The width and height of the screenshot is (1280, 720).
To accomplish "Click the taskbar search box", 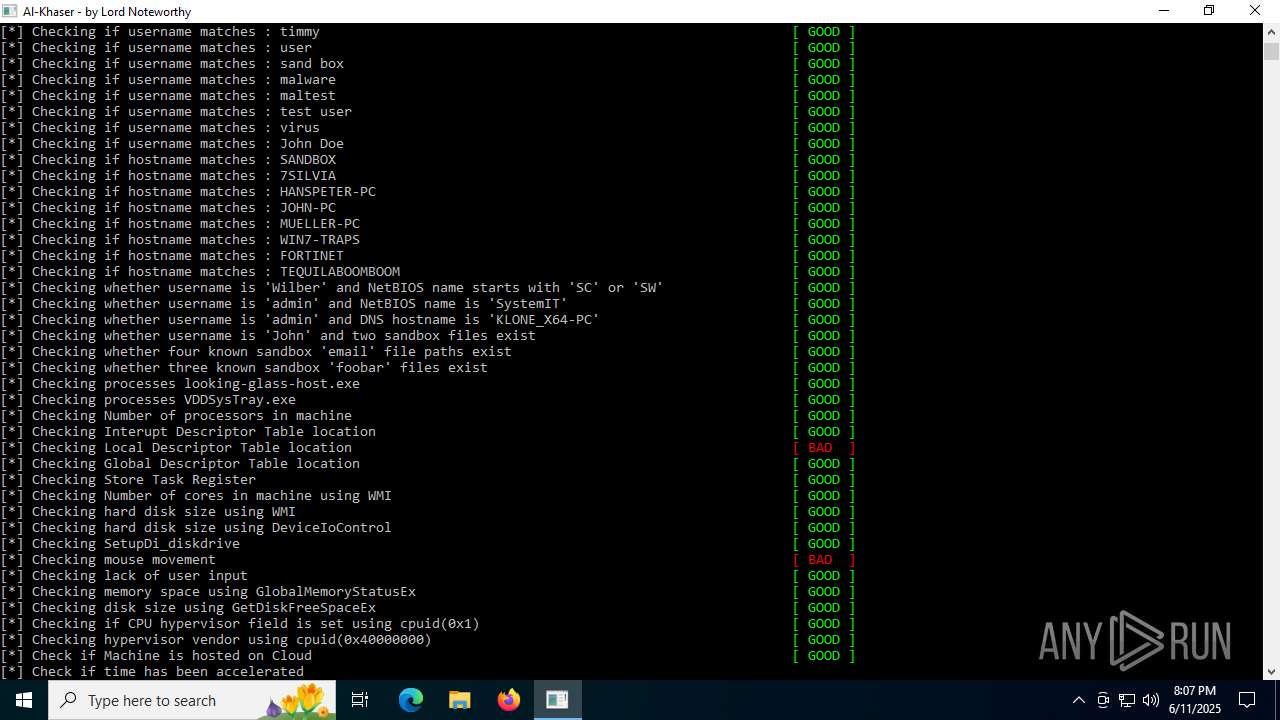I will (x=192, y=700).
